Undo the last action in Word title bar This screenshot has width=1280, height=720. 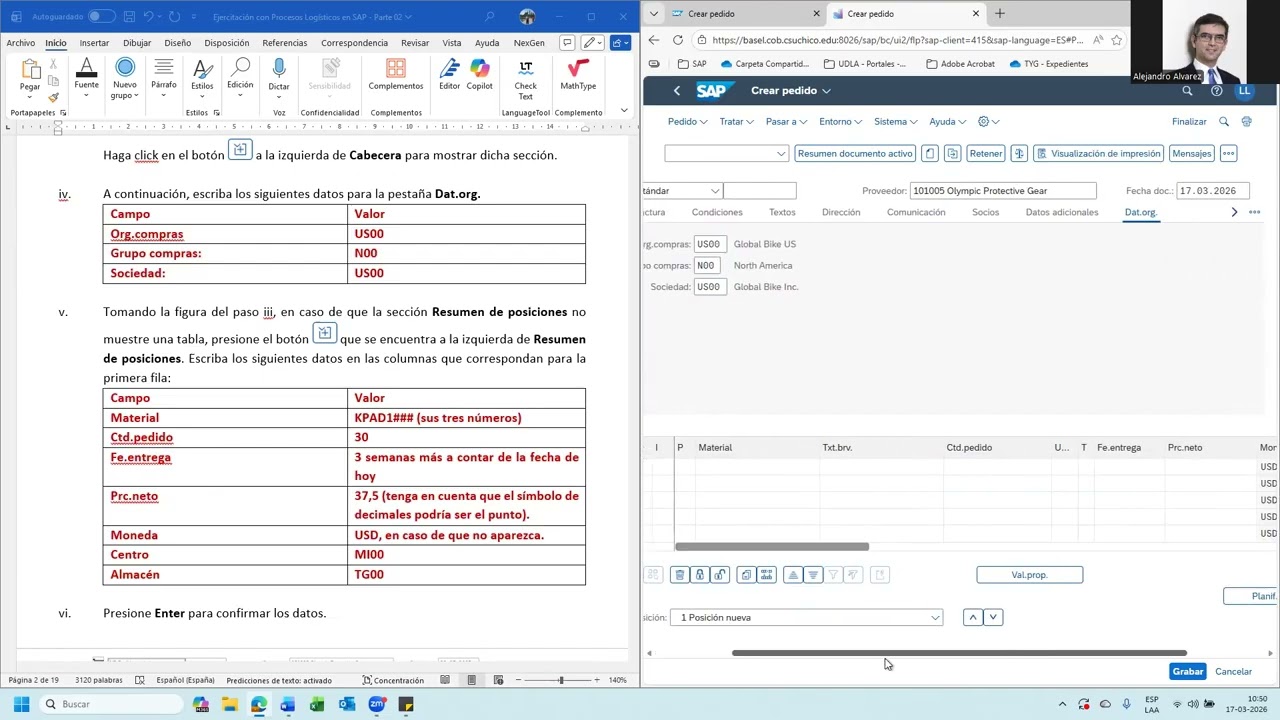coord(148,16)
